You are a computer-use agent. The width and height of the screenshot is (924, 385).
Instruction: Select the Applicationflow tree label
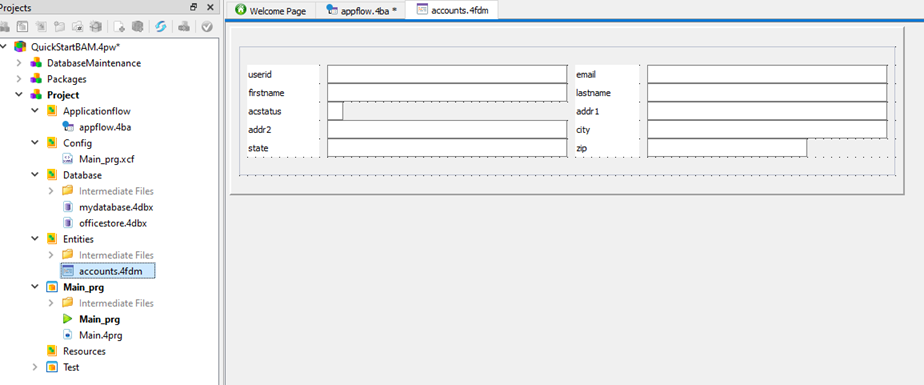tap(97, 111)
